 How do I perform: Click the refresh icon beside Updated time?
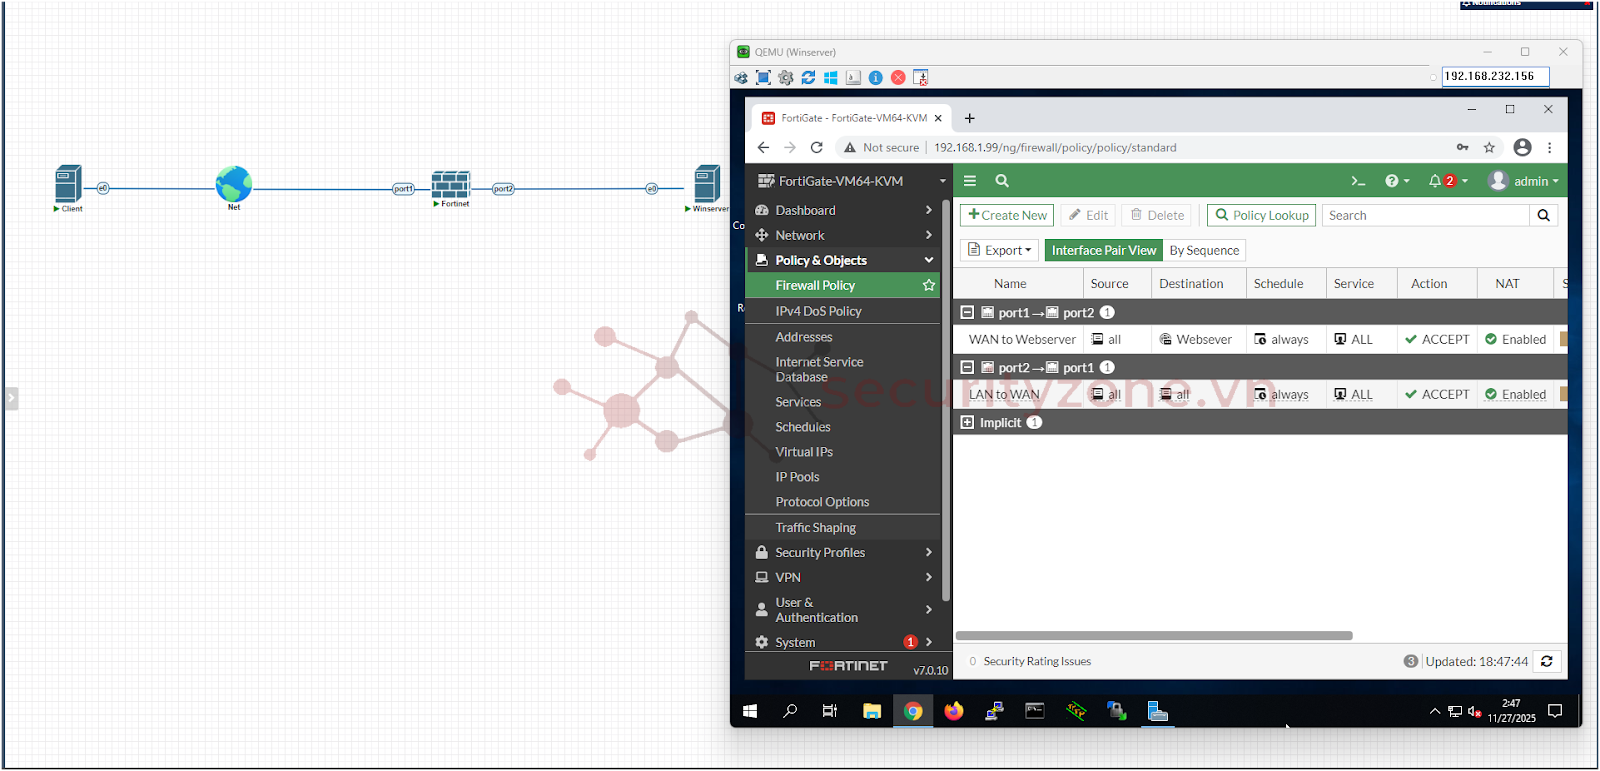[1546, 661]
